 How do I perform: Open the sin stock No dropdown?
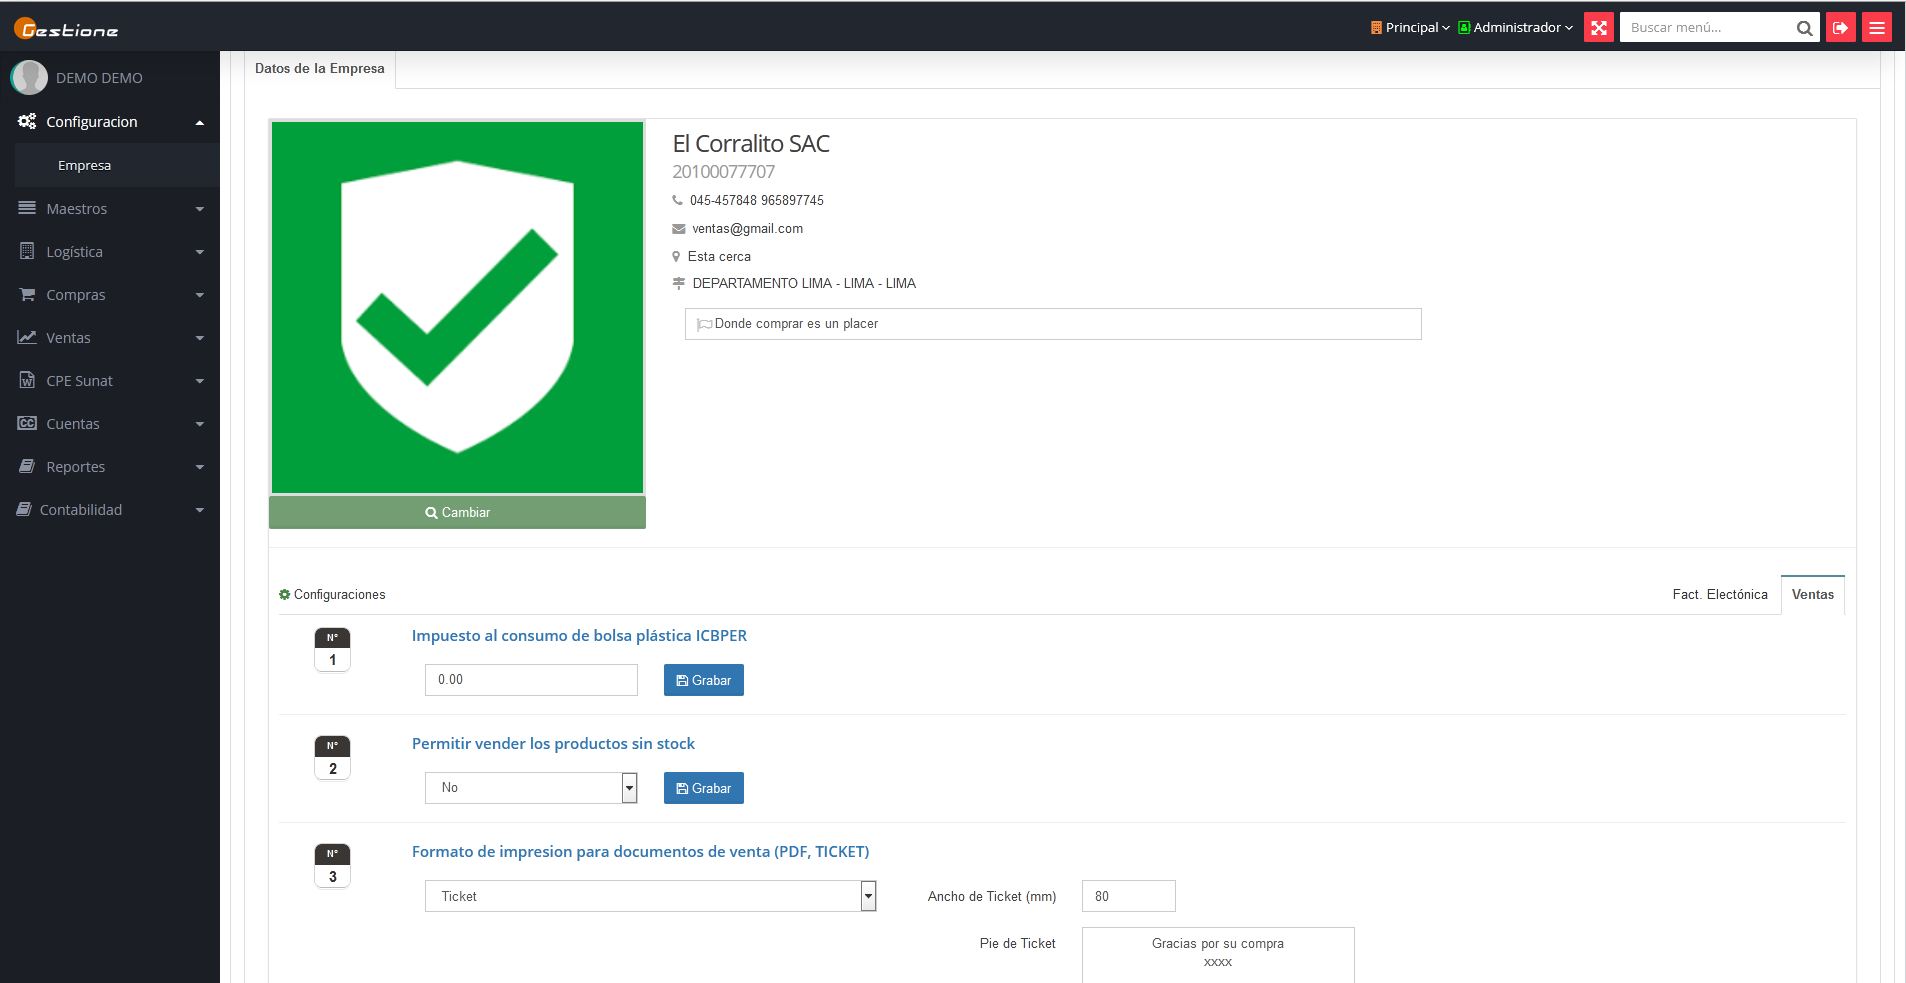(531, 788)
